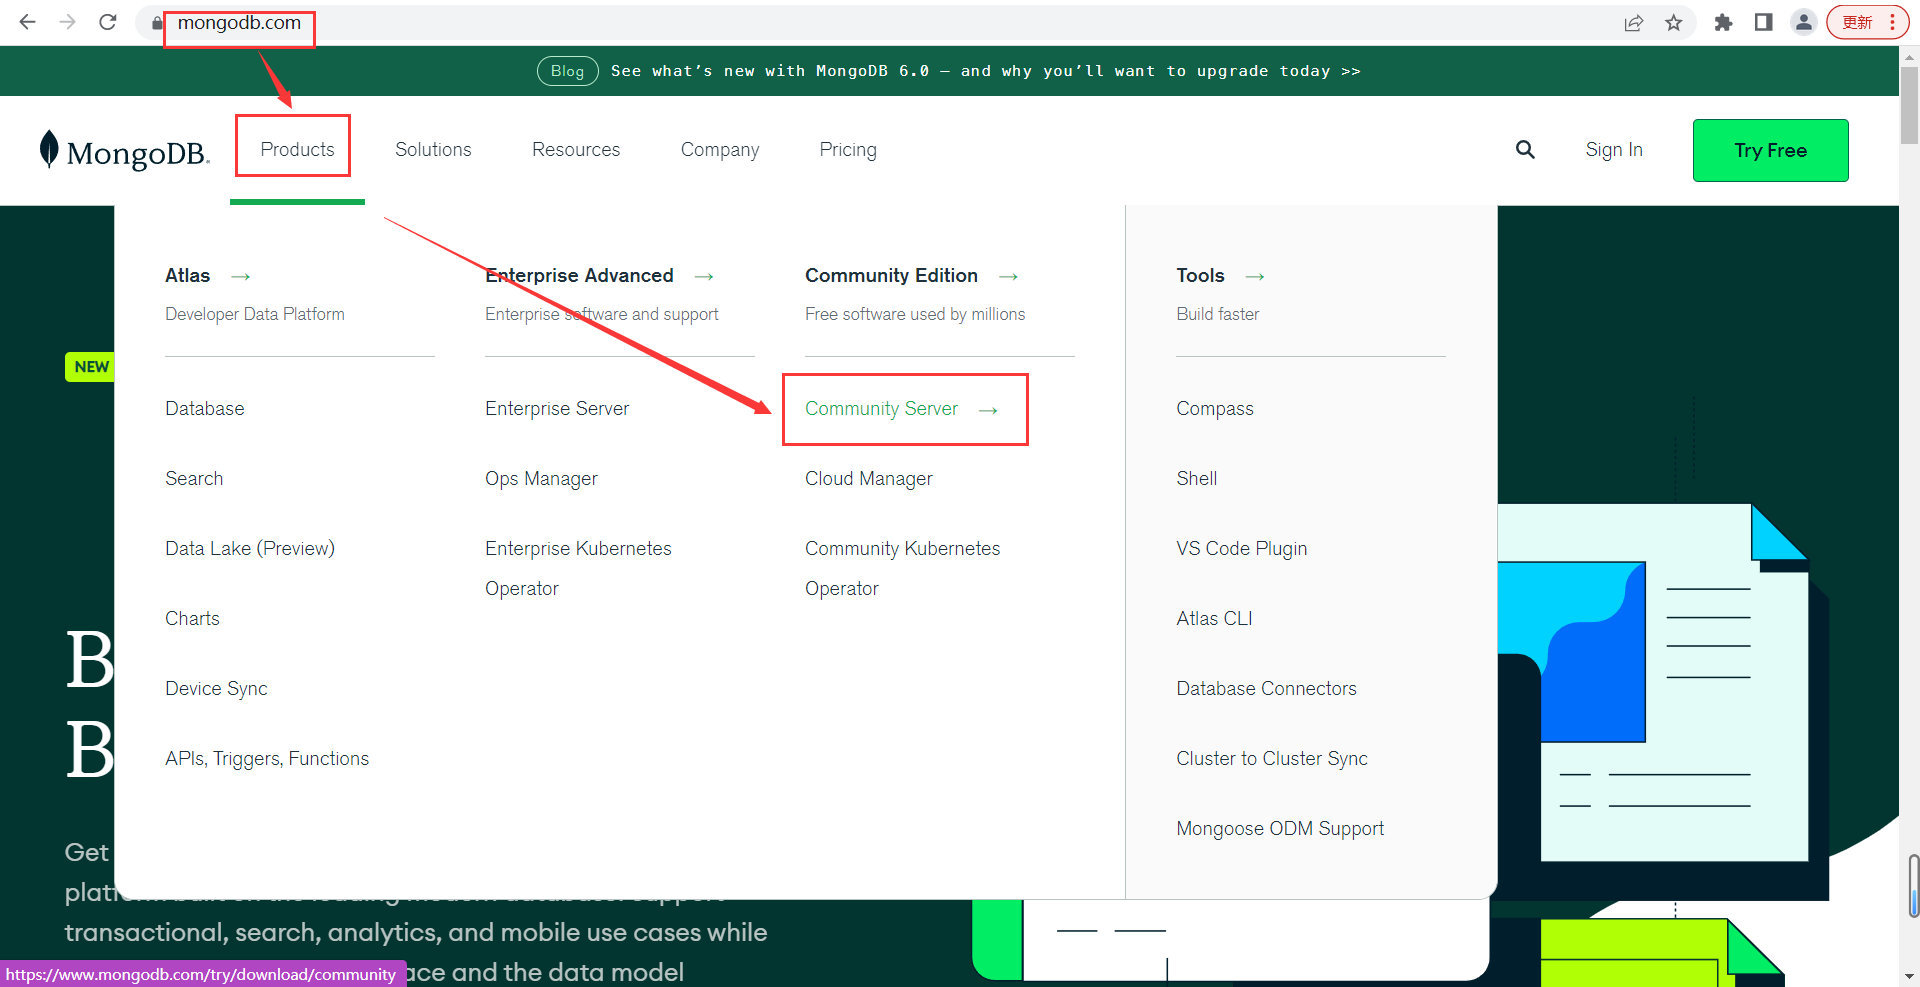Click arrow next to Tools heading

[x=1255, y=276]
